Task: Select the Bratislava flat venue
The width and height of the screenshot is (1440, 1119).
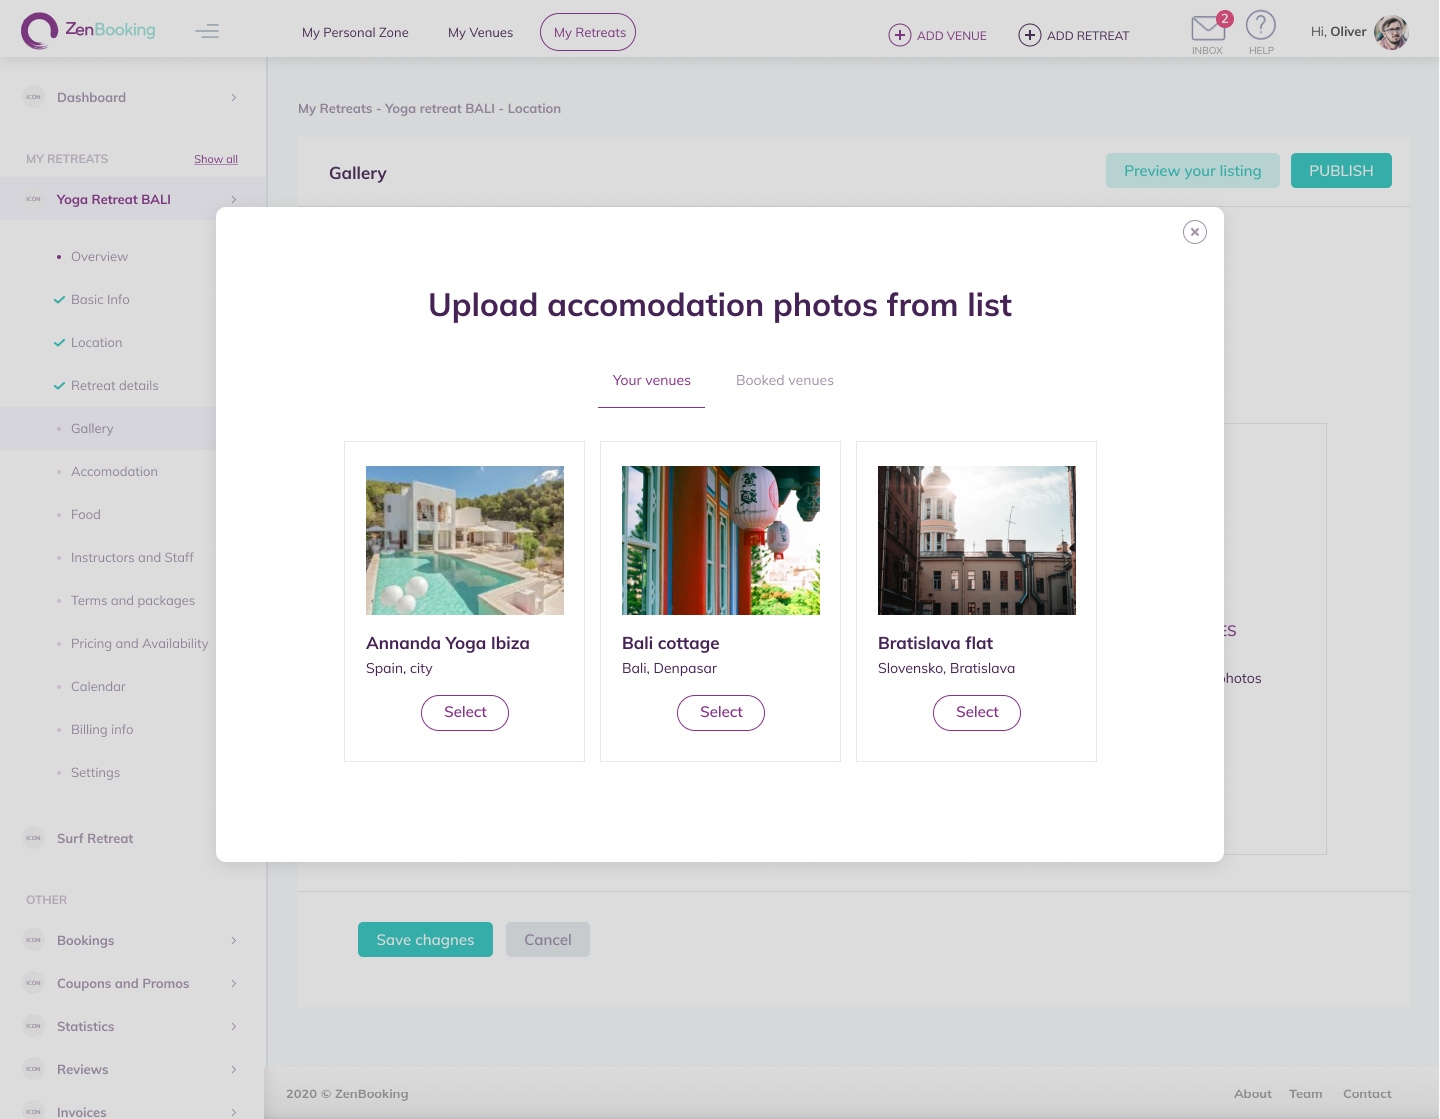Action: tap(977, 712)
